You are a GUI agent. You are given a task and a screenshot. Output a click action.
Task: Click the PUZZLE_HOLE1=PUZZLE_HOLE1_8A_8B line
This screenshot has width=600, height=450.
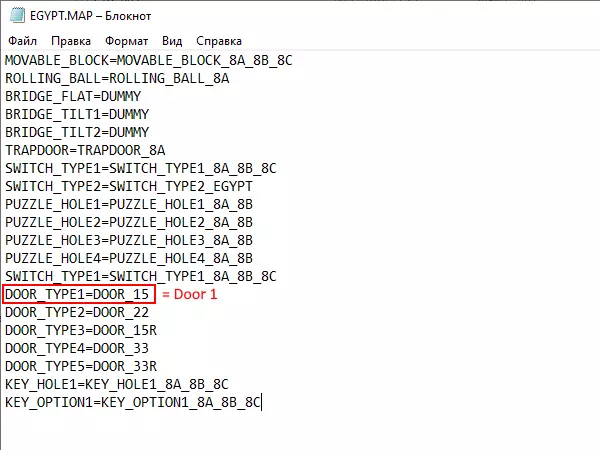tap(129, 204)
